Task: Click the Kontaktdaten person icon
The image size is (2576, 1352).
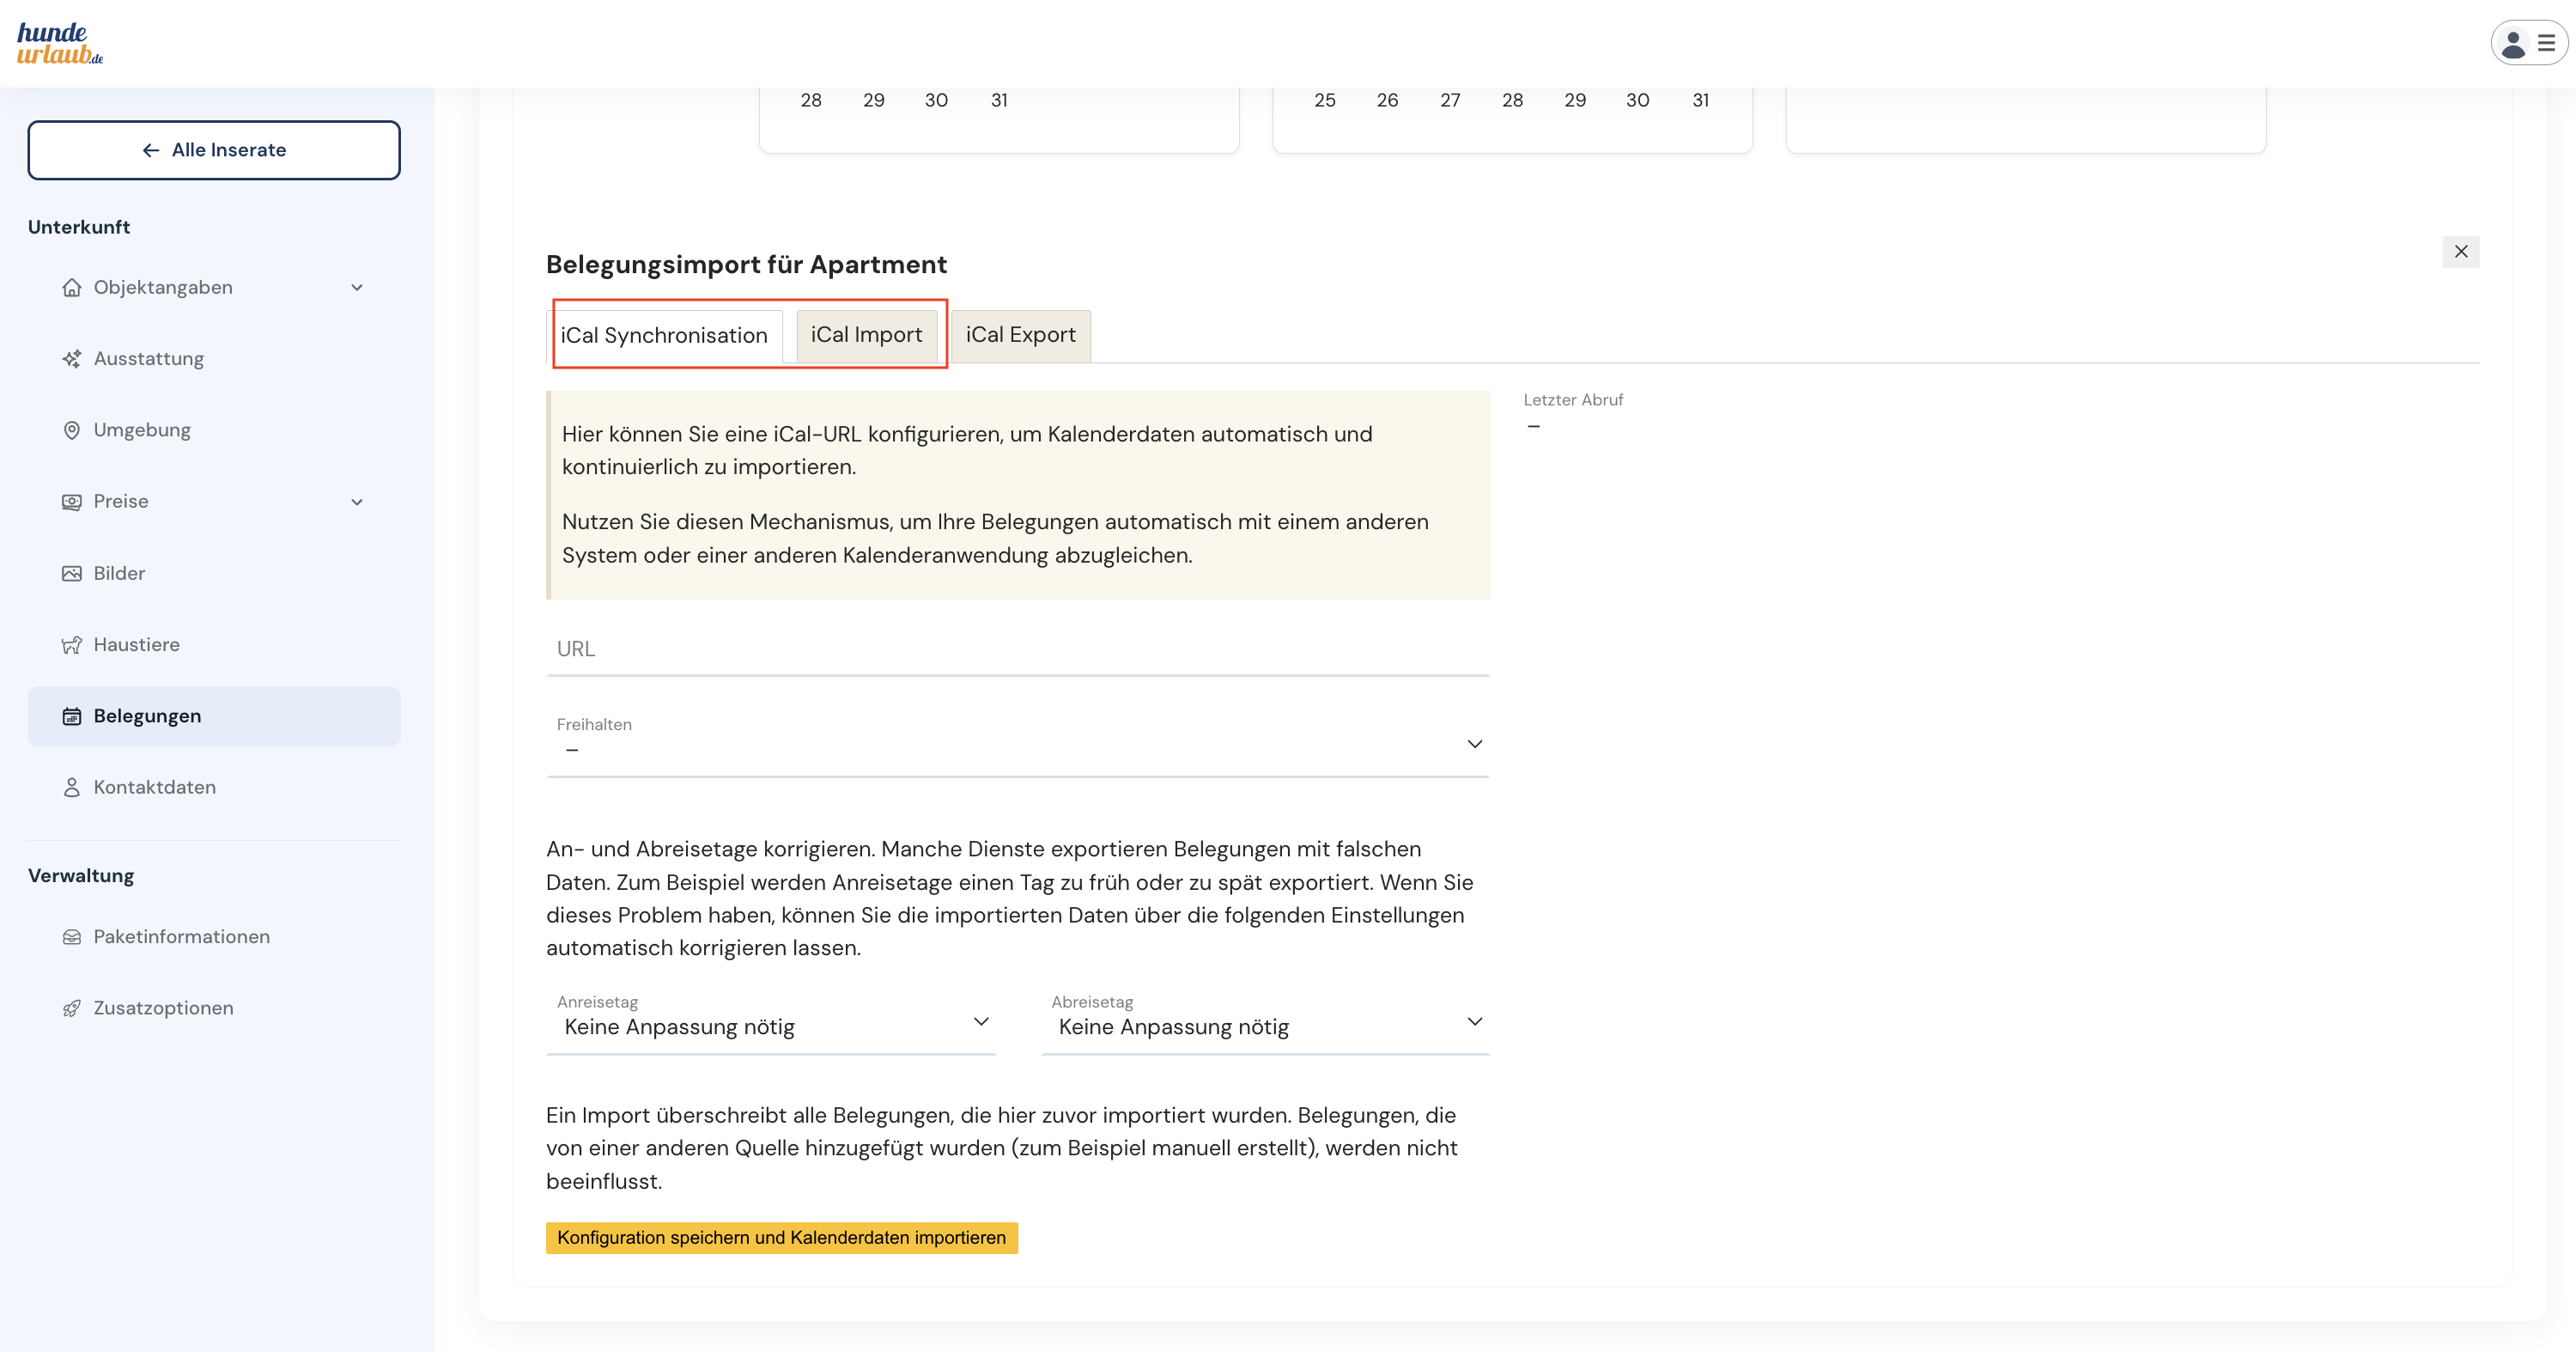Action: click(71, 788)
